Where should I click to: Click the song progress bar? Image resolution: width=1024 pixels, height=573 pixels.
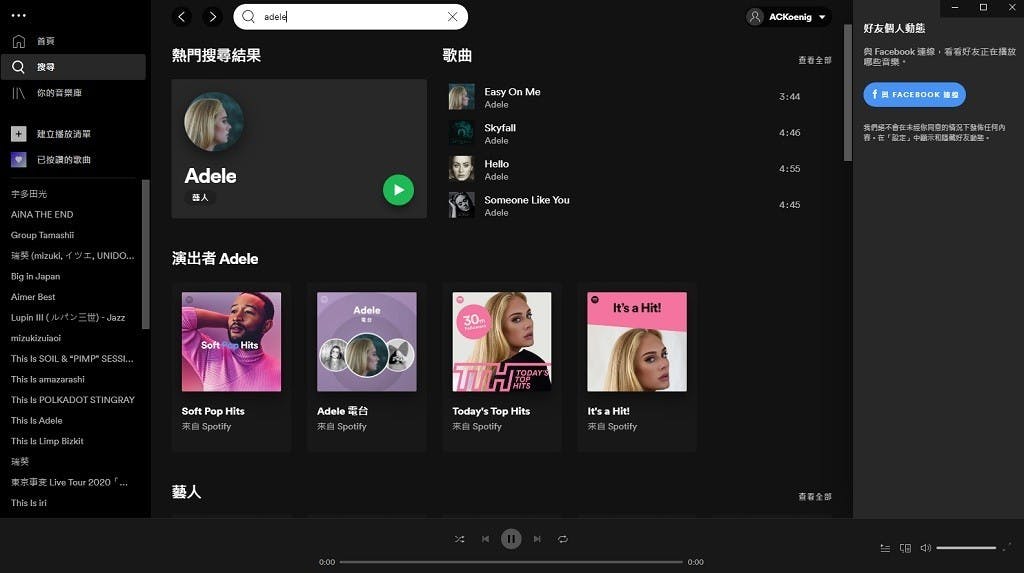click(511, 562)
